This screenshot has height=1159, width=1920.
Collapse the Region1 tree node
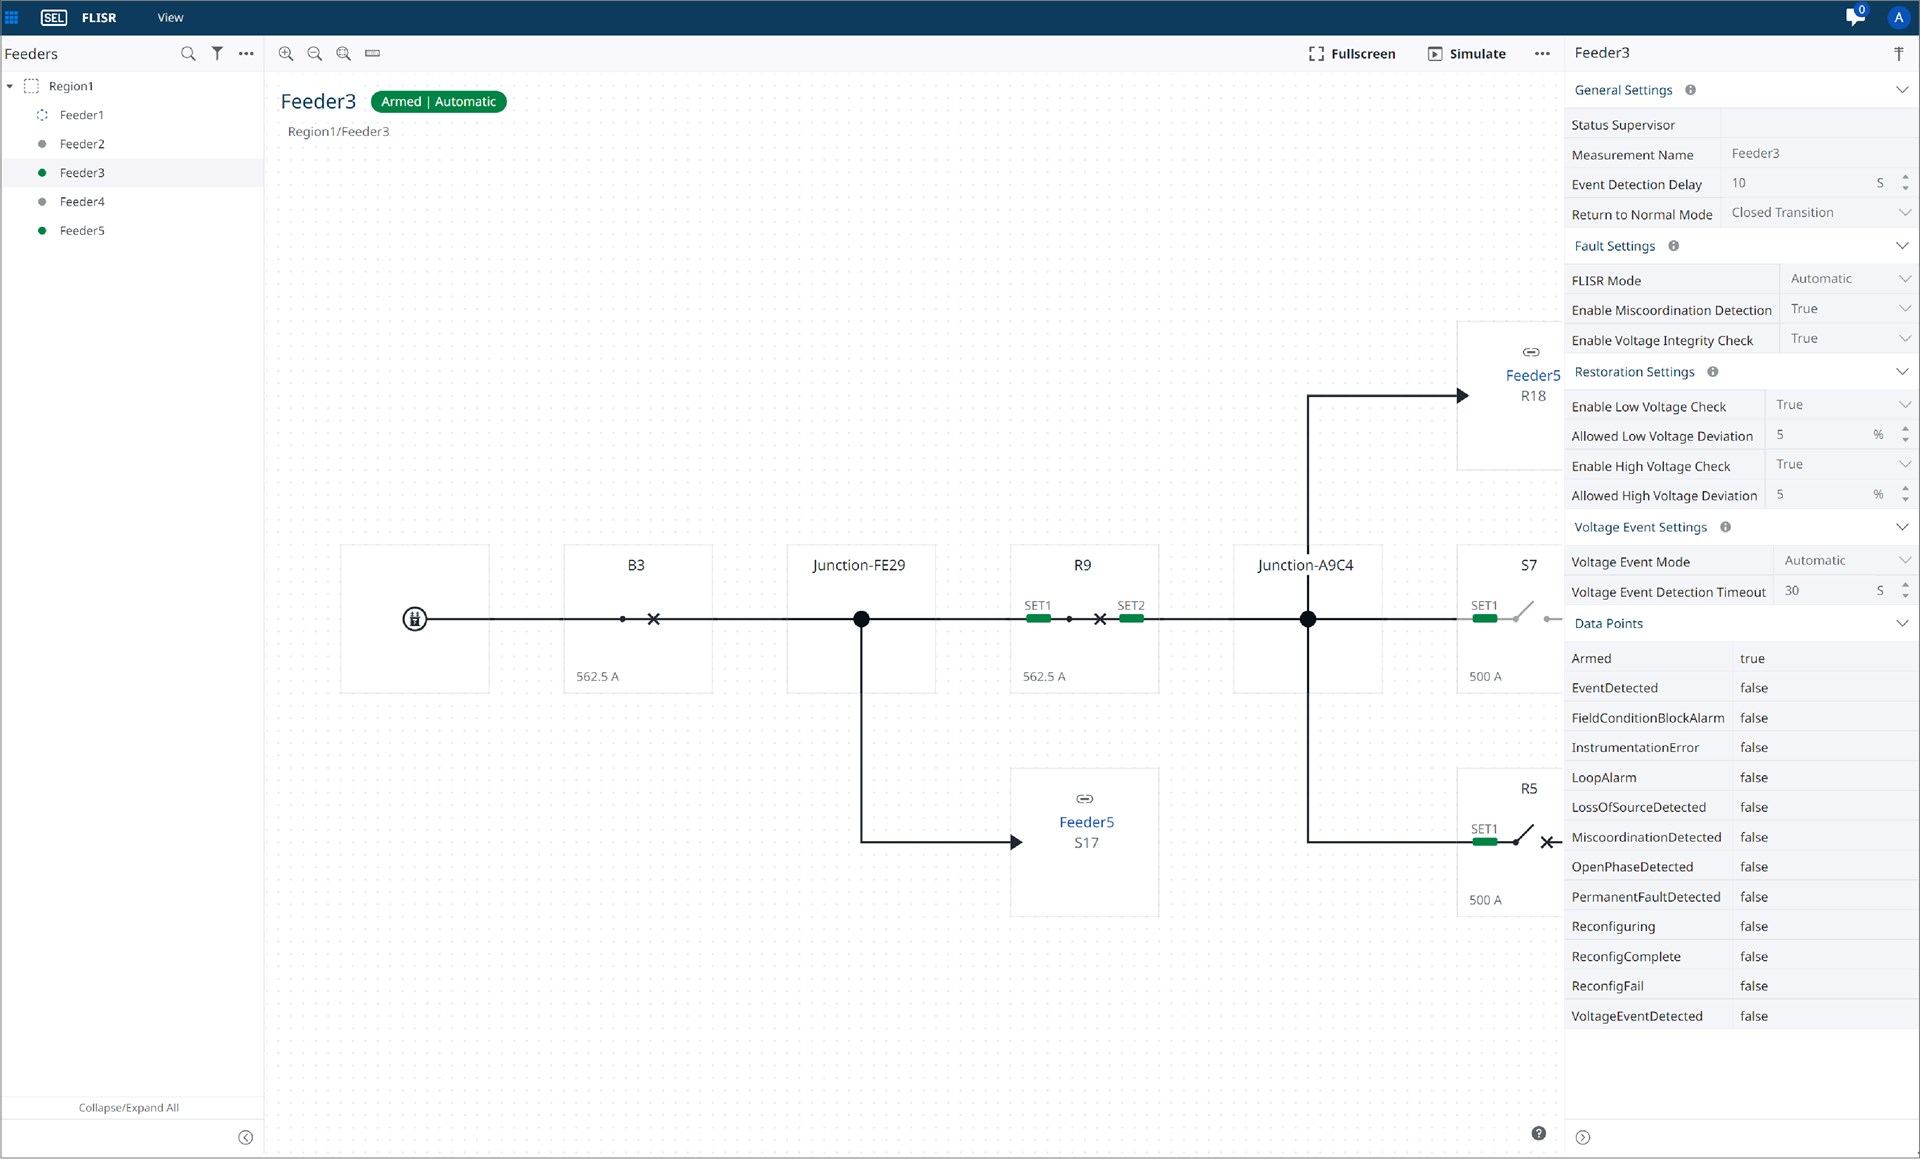(x=10, y=86)
